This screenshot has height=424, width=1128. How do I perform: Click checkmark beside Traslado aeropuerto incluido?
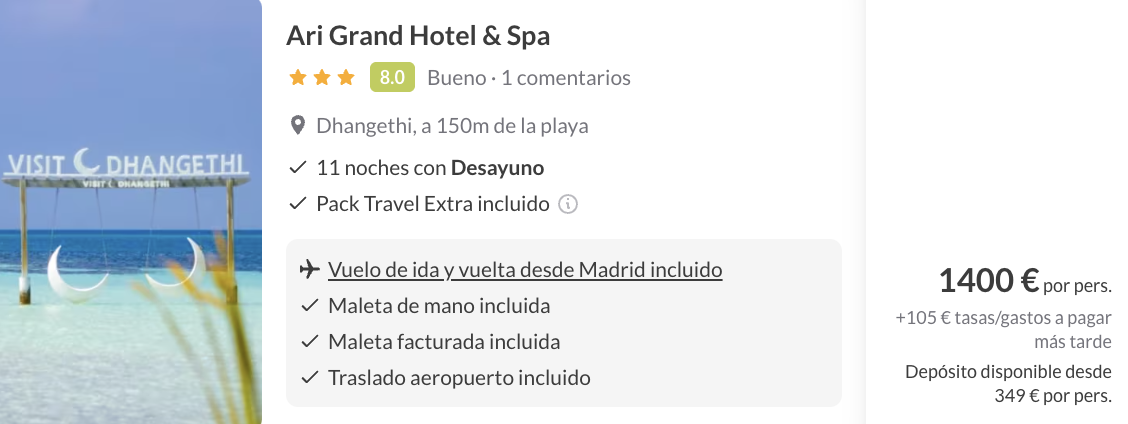[x=309, y=378]
